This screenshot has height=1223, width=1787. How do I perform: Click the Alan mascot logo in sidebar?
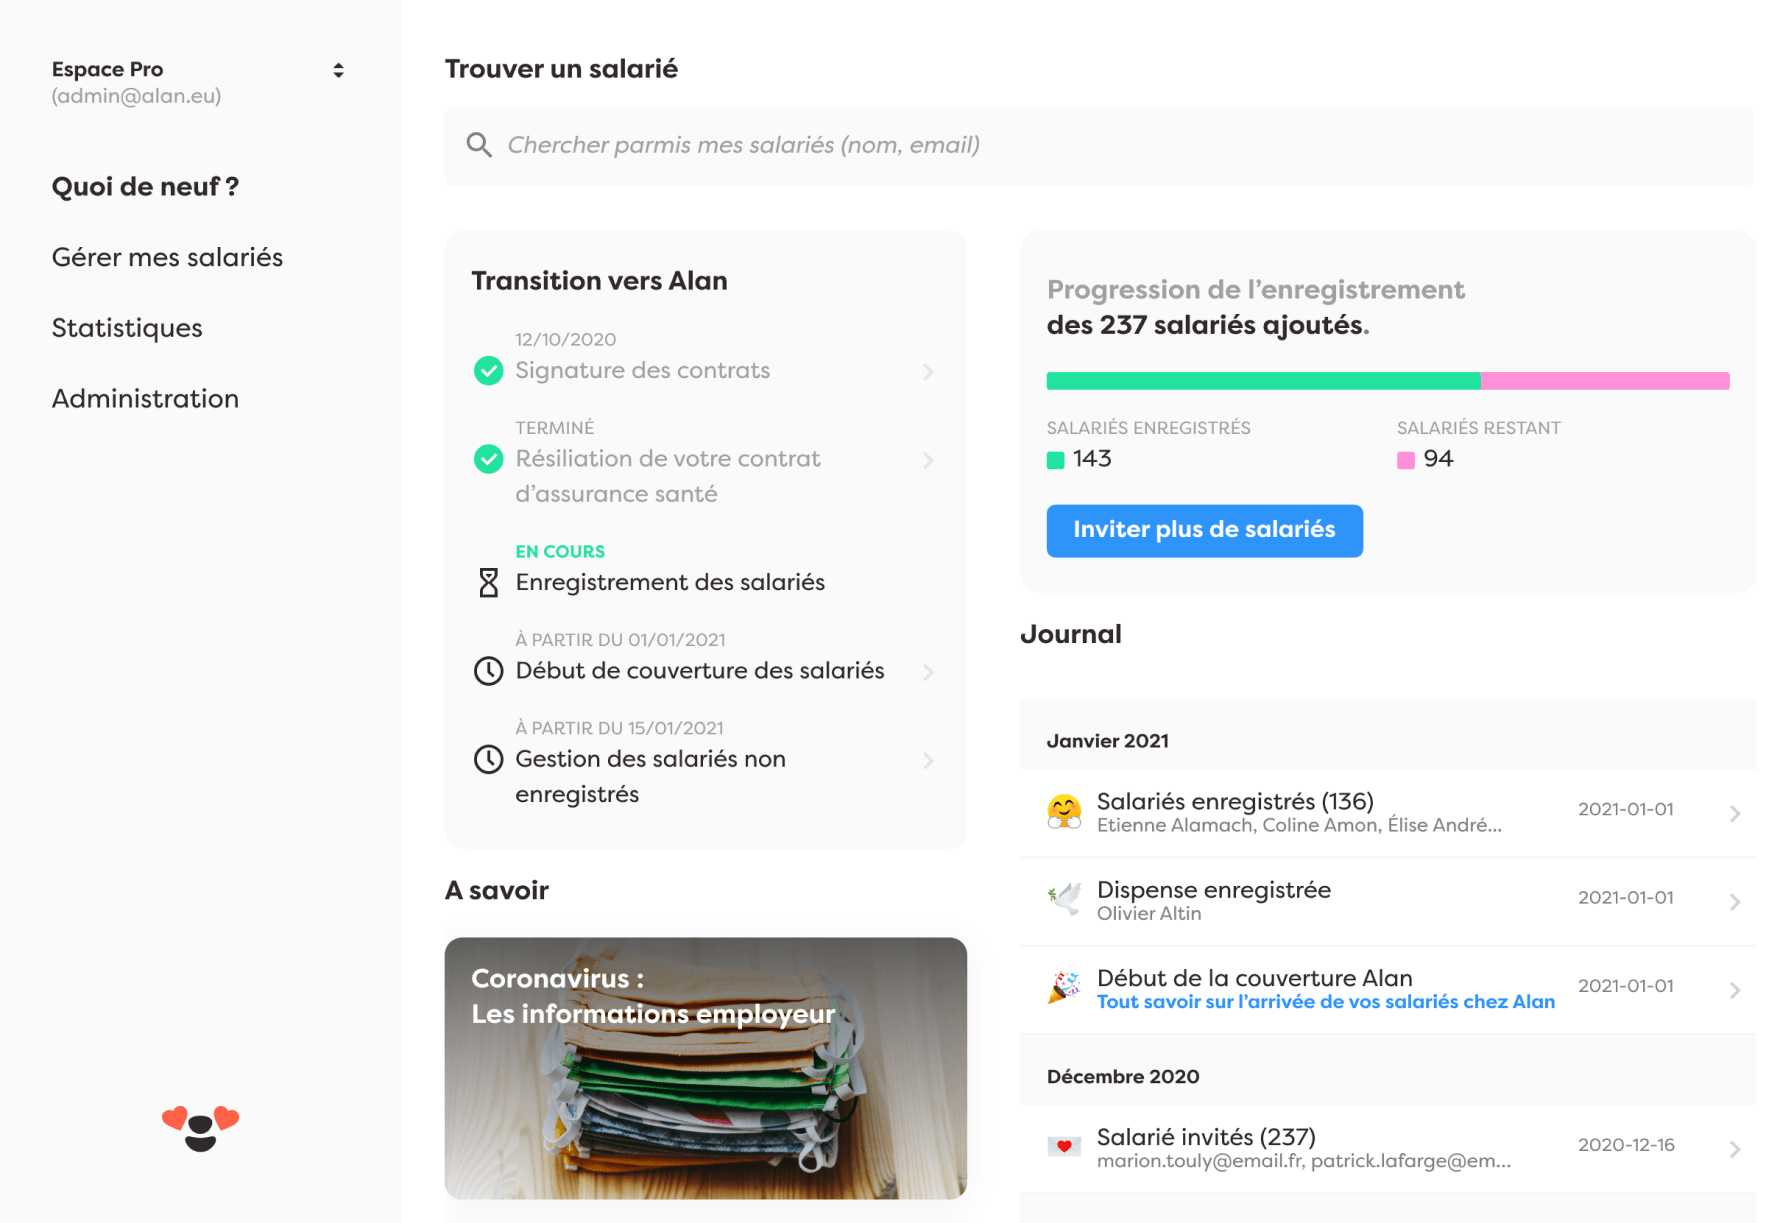click(200, 1128)
